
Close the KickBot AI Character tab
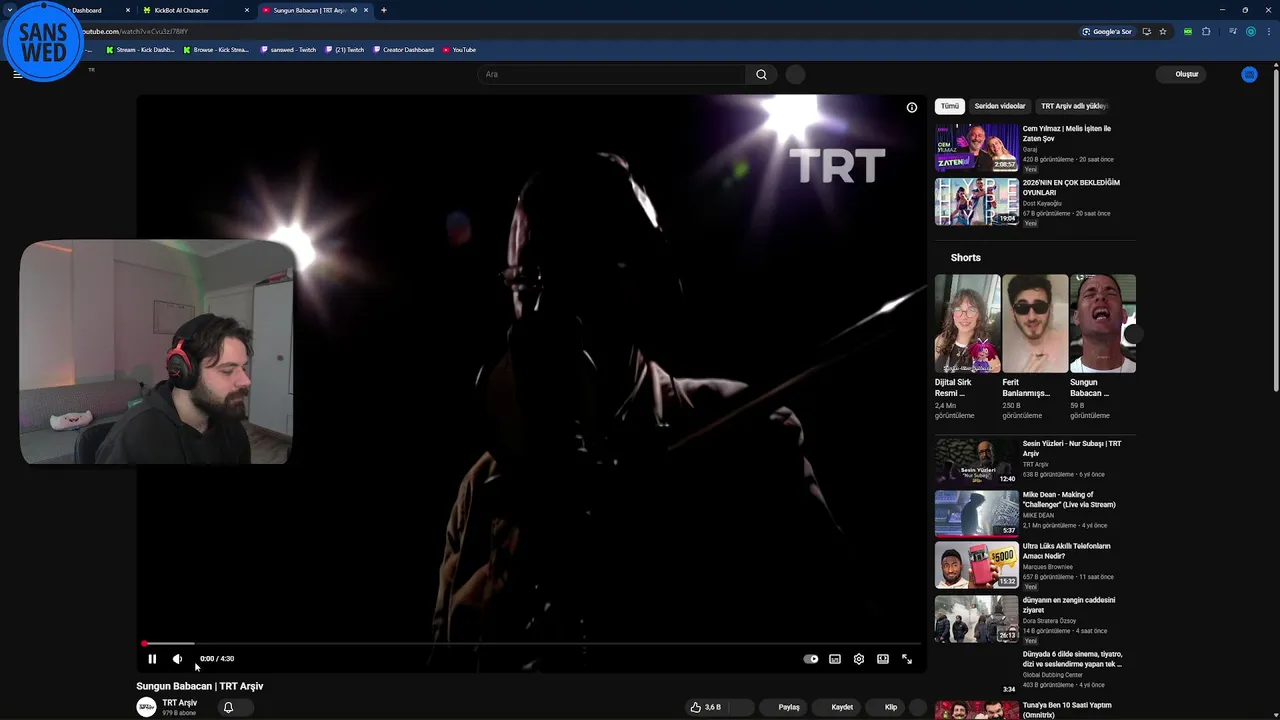tap(247, 10)
